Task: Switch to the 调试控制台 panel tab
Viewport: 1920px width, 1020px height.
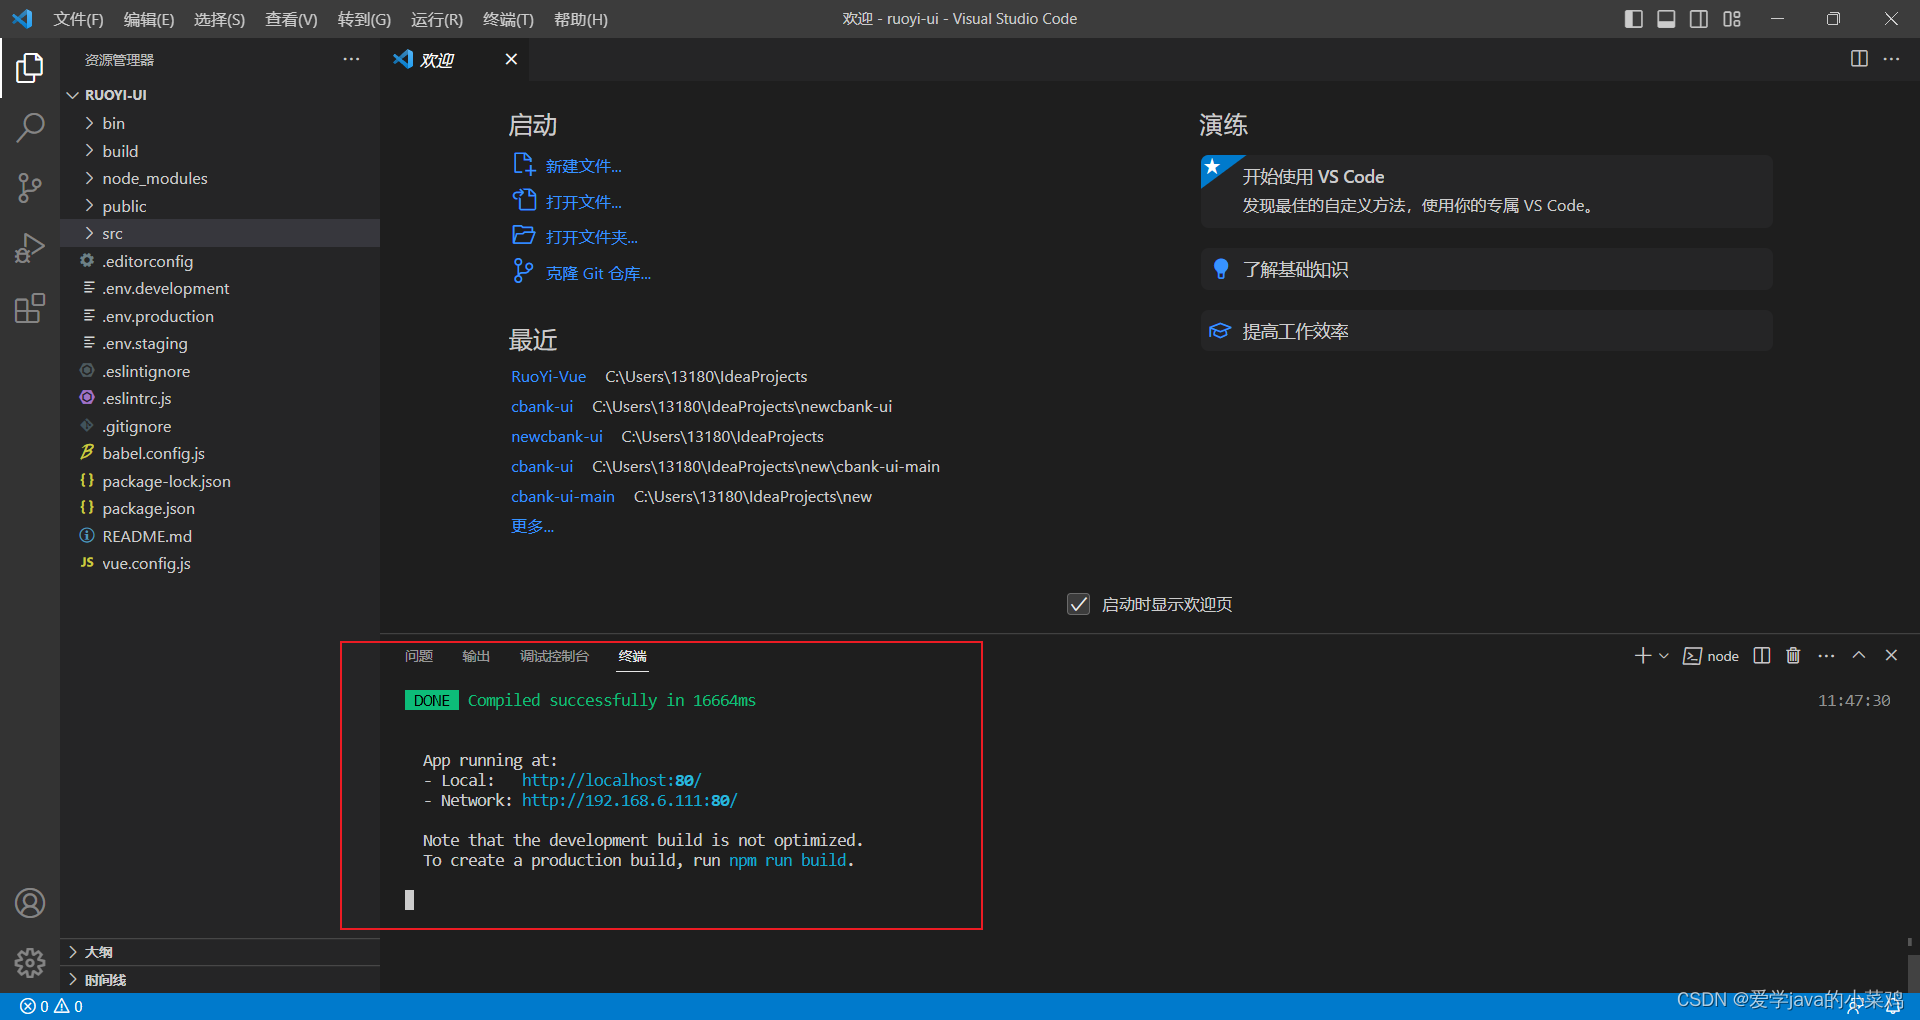Action: [554, 656]
